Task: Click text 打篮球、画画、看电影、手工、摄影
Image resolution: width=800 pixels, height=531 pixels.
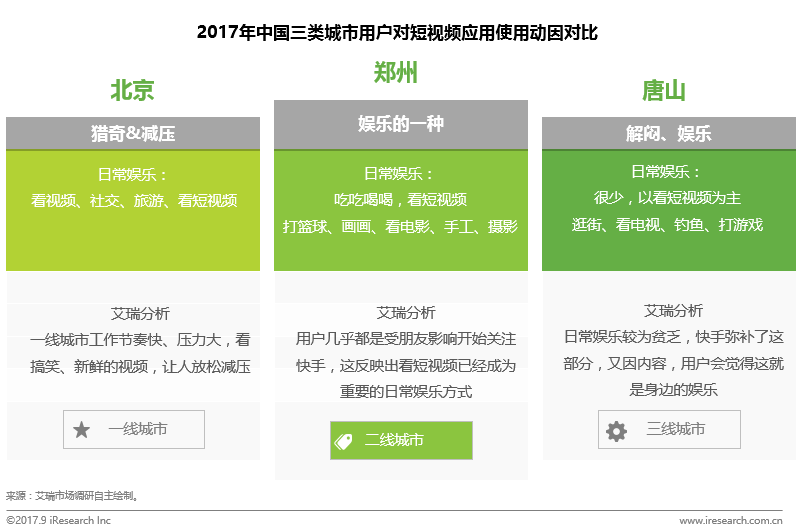Action: [x=401, y=226]
